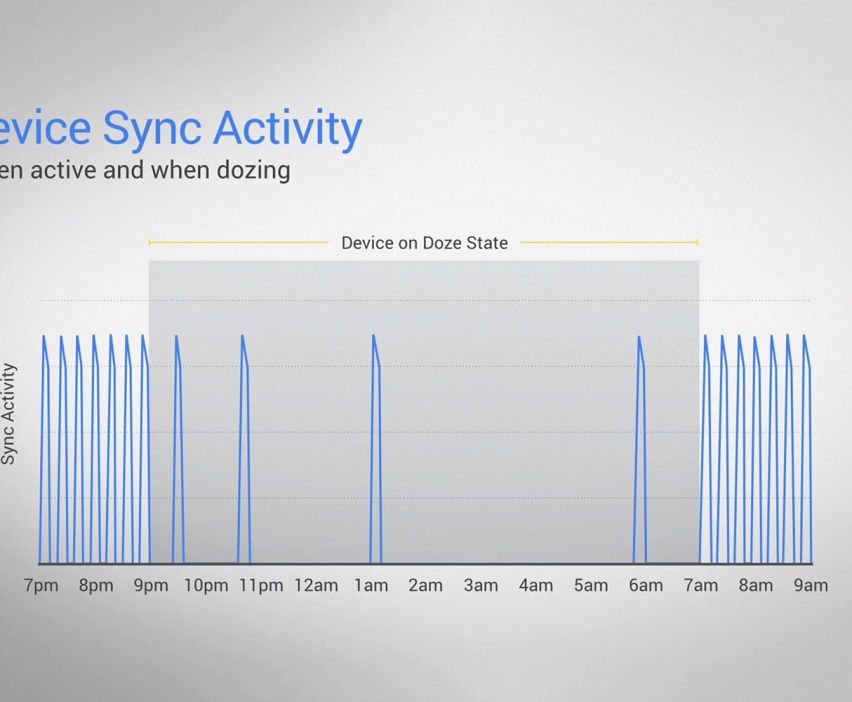This screenshot has height=702, width=852.
Task: Click the 11pm time axis label
Action: (x=261, y=585)
